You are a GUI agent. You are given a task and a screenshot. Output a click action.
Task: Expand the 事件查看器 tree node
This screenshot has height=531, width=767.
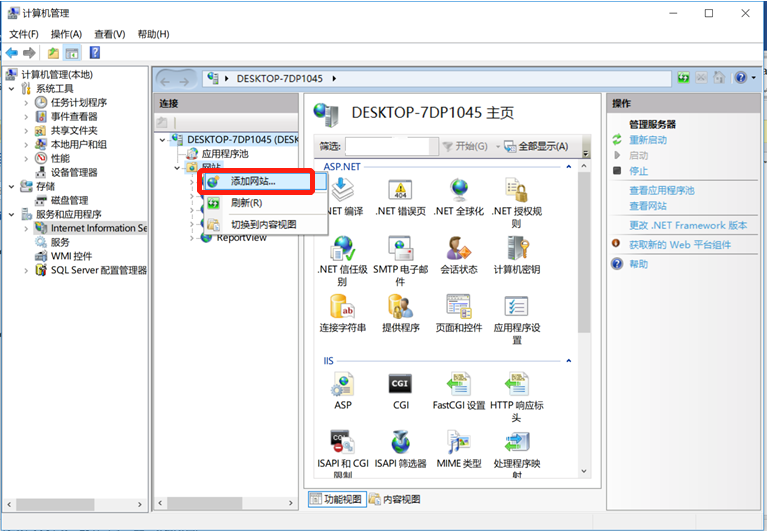pyautogui.click(x=26, y=117)
